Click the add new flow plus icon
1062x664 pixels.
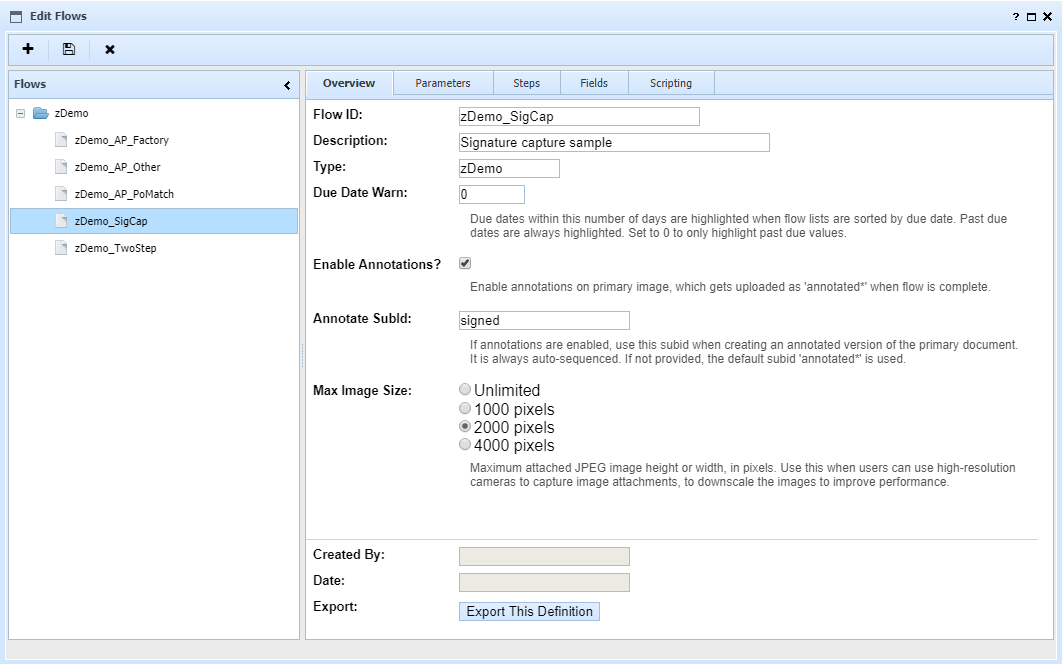(28, 49)
